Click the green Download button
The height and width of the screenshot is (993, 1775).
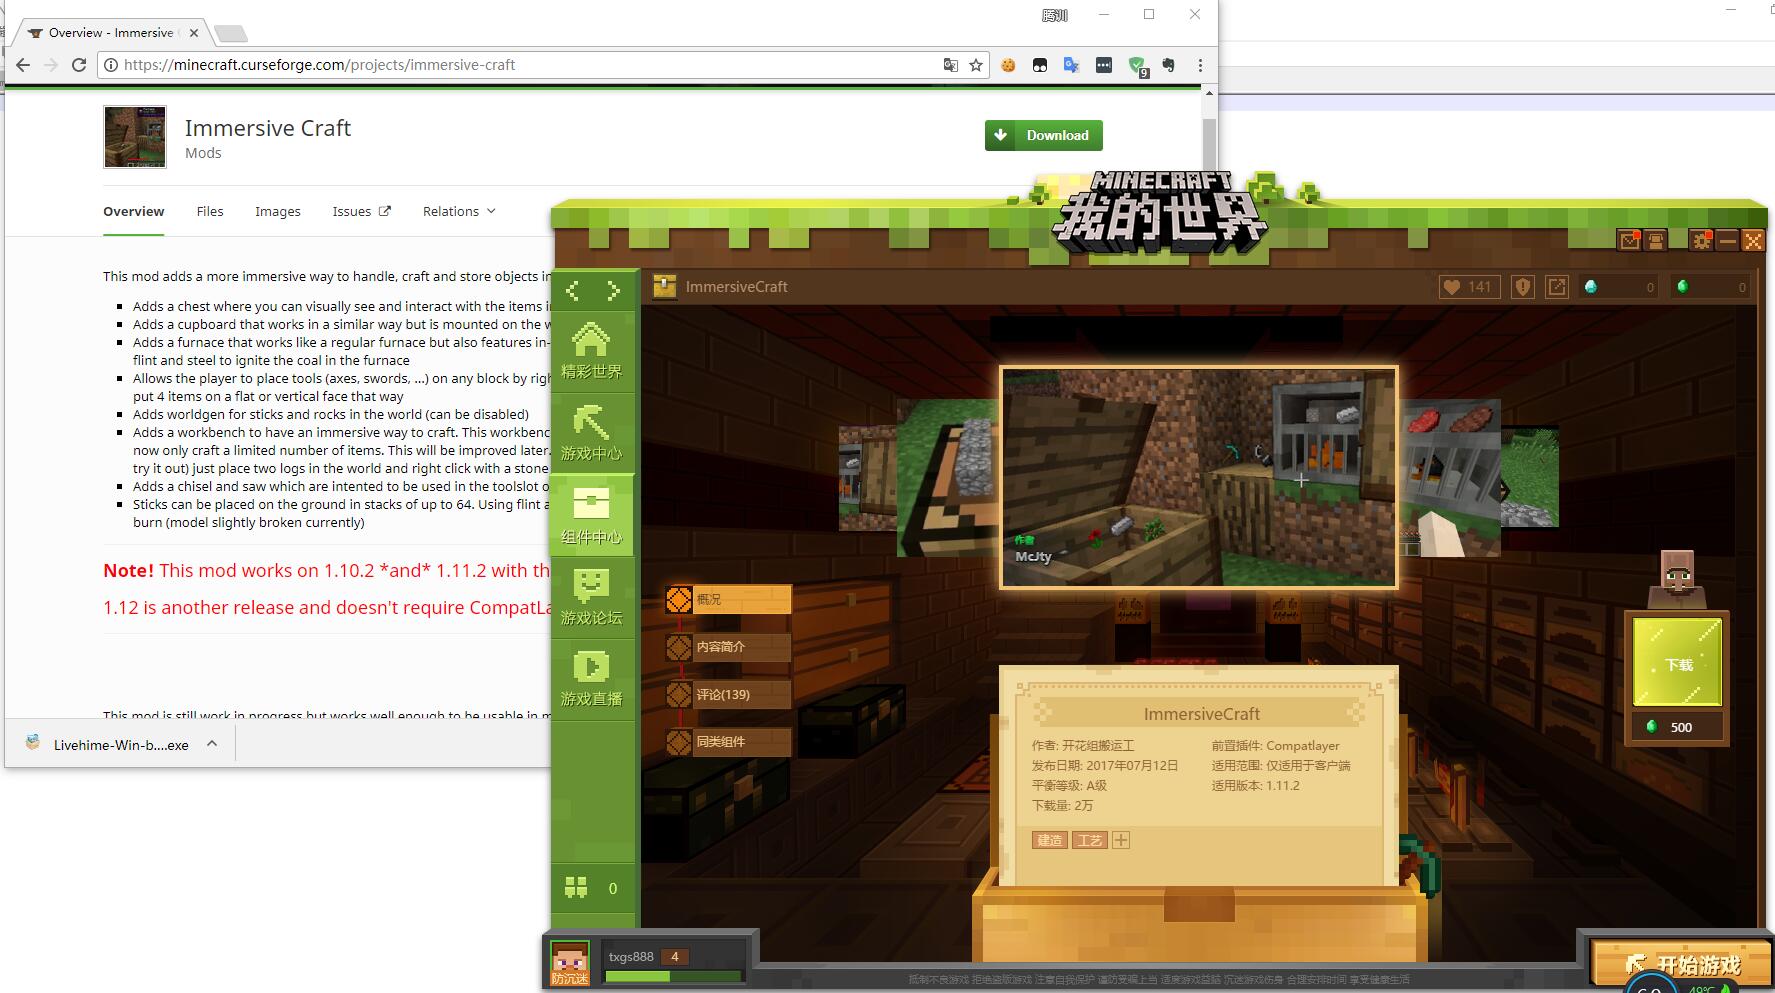point(1044,135)
